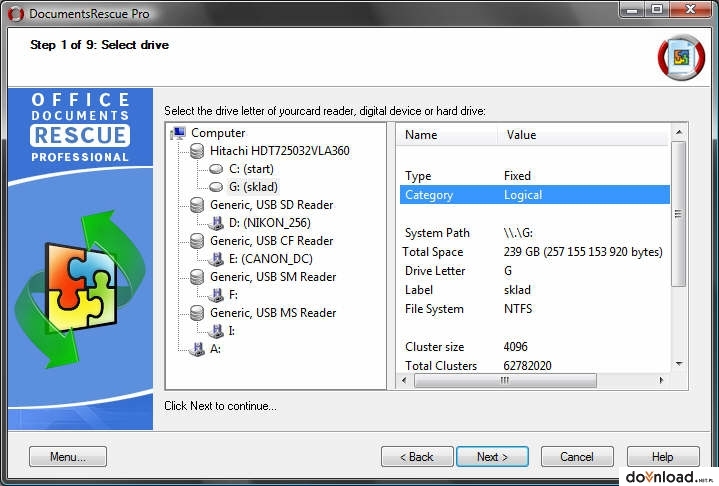Click the System Path property row
Screen dimensions: 719x486
[535, 233]
